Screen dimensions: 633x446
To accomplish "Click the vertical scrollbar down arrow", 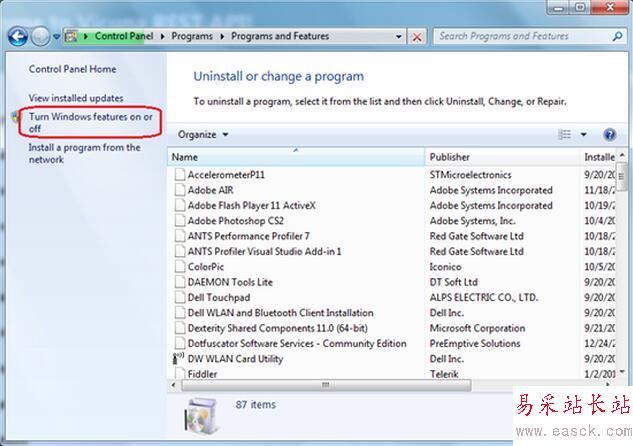I will coord(622,372).
